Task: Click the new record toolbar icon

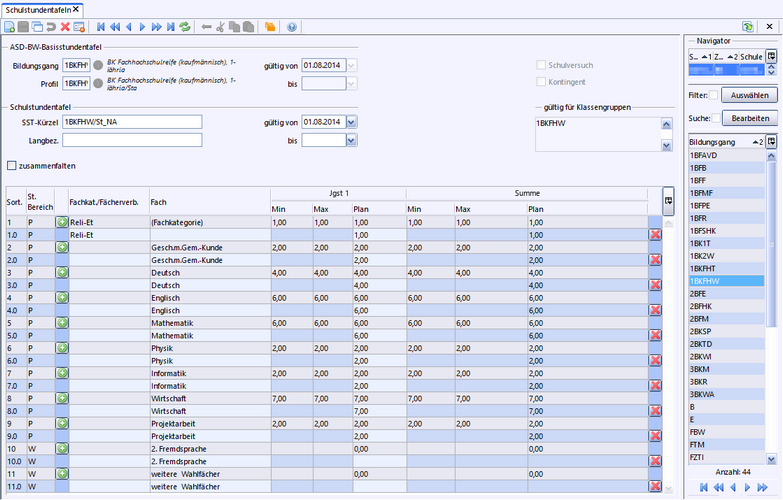Action: [8, 26]
